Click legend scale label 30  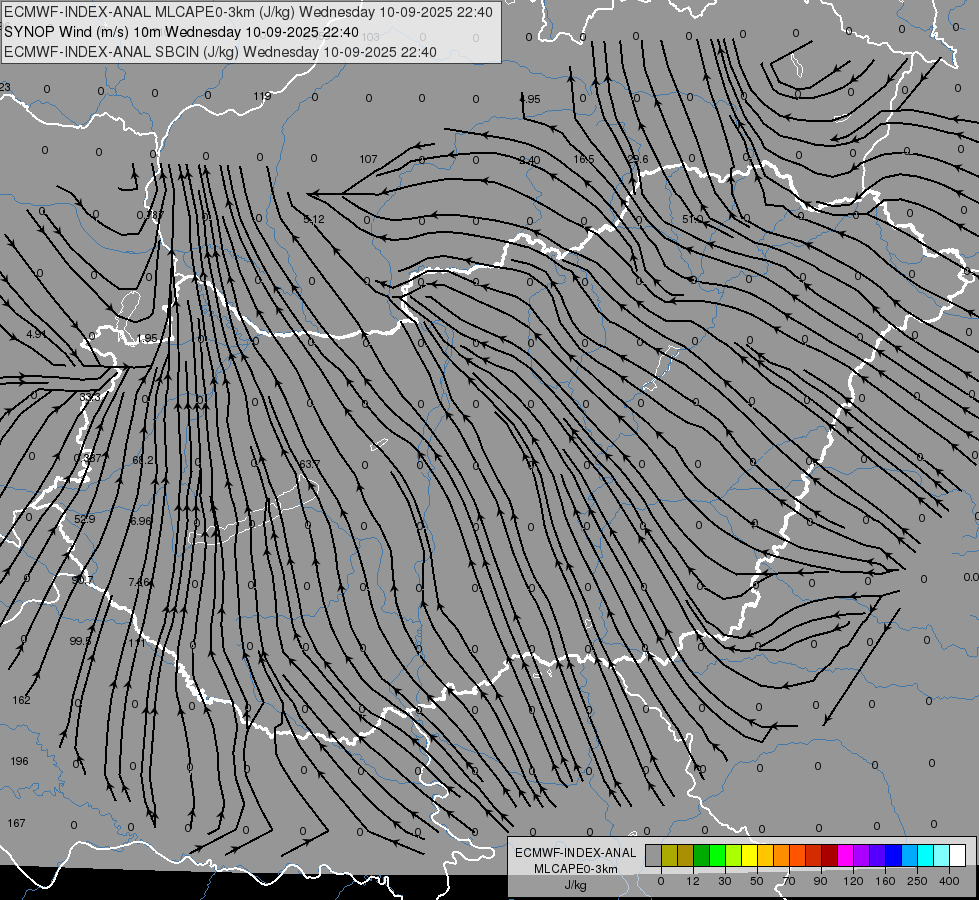click(725, 881)
